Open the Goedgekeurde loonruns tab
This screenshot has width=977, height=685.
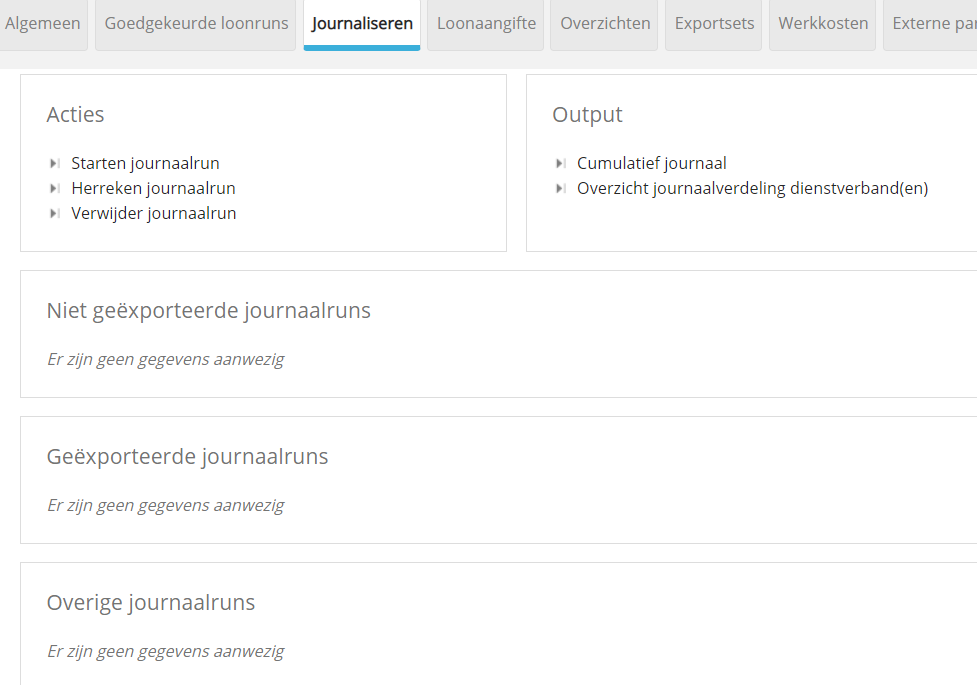click(196, 24)
